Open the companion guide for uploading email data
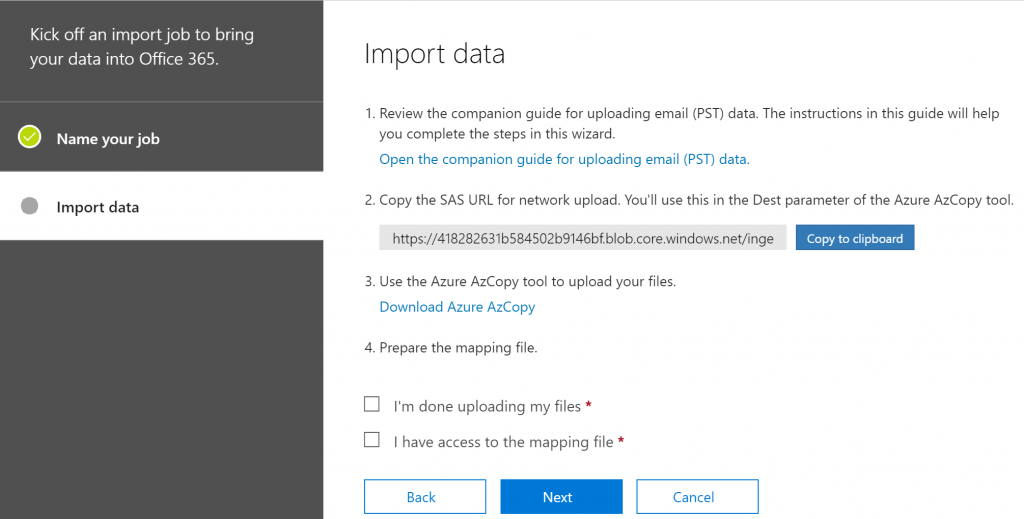 click(x=564, y=159)
